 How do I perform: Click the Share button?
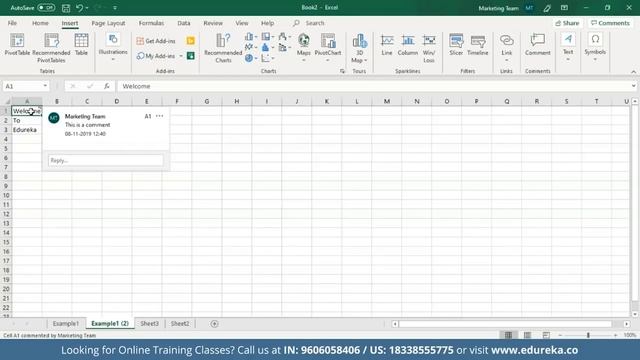click(x=567, y=23)
